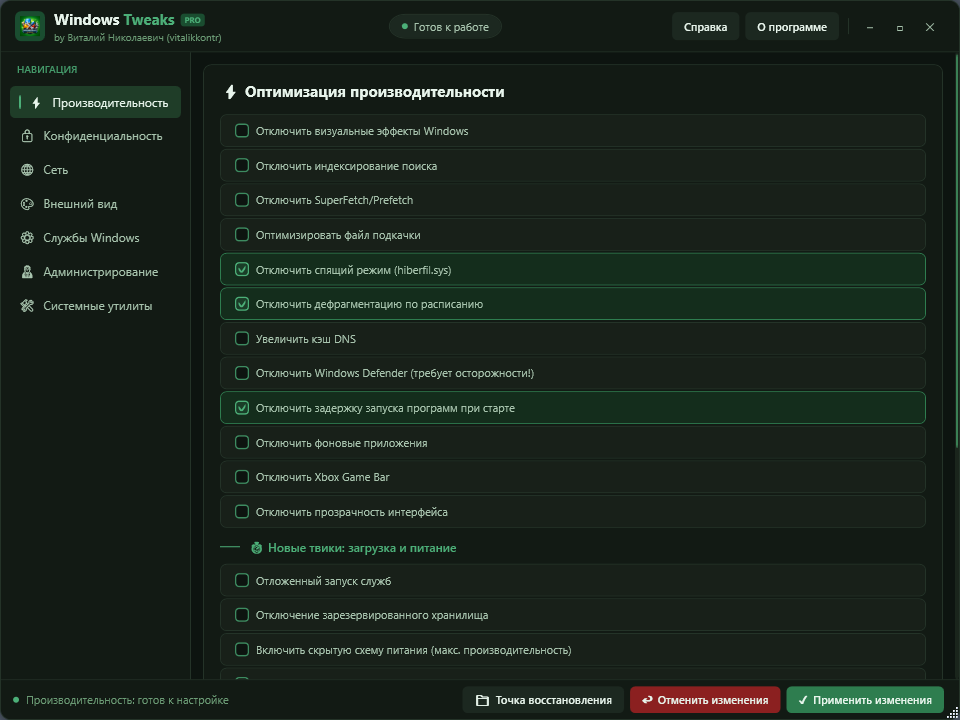Click the undo arrow icon on Отменить изменения
The width and height of the screenshot is (960, 720).
pyautogui.click(x=647, y=700)
